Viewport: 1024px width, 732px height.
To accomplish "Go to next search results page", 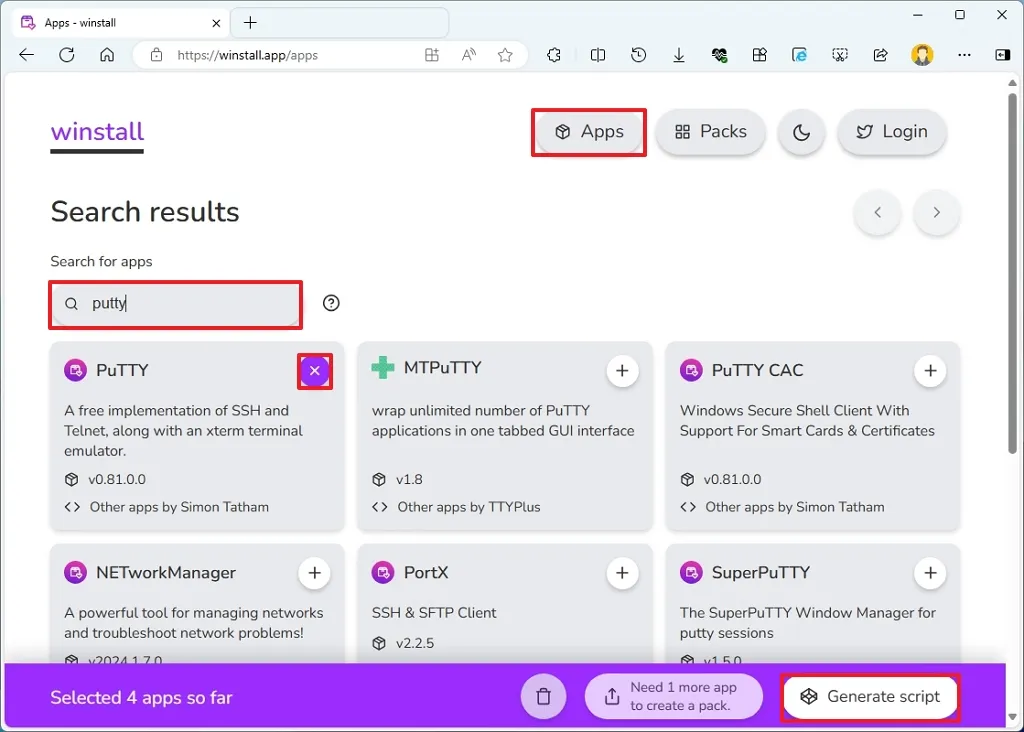I will coord(936,212).
